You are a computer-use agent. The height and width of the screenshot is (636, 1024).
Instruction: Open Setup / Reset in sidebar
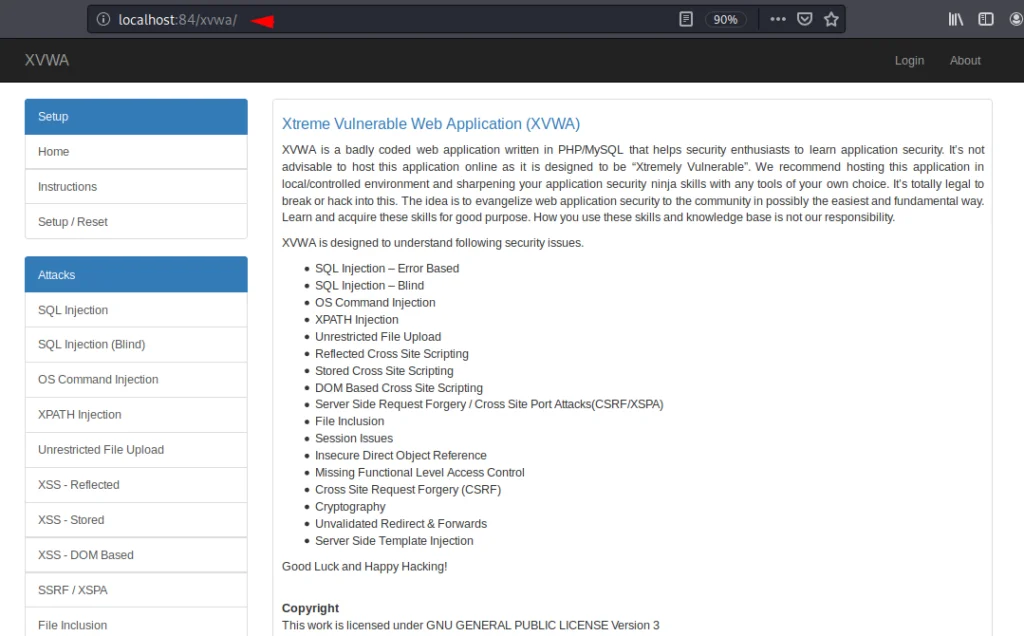point(136,221)
